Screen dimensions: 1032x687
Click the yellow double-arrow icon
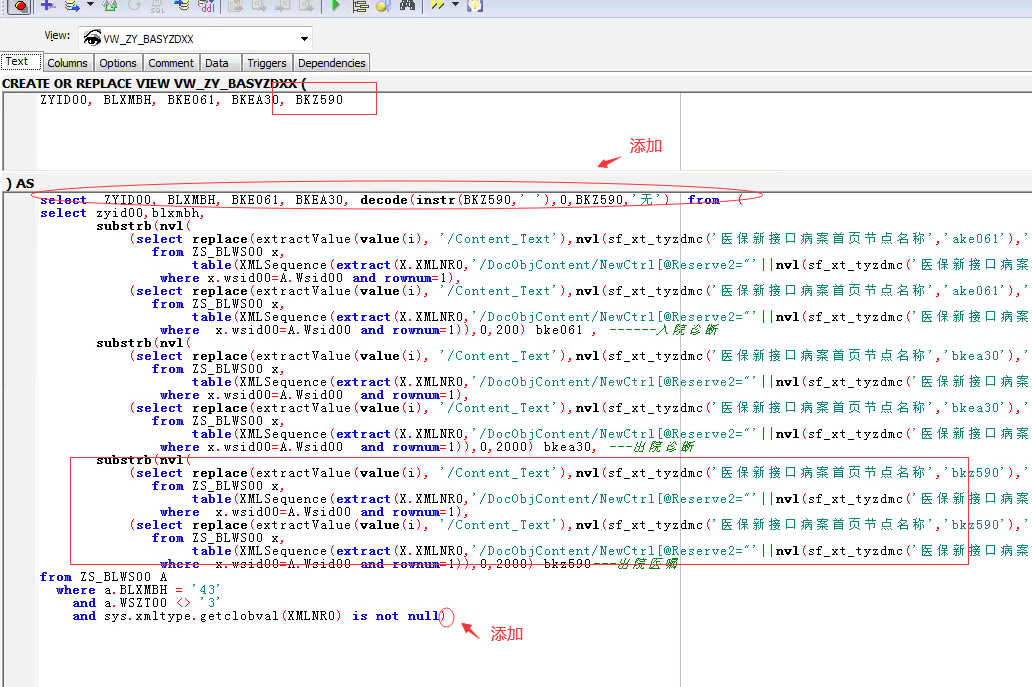pos(437,5)
